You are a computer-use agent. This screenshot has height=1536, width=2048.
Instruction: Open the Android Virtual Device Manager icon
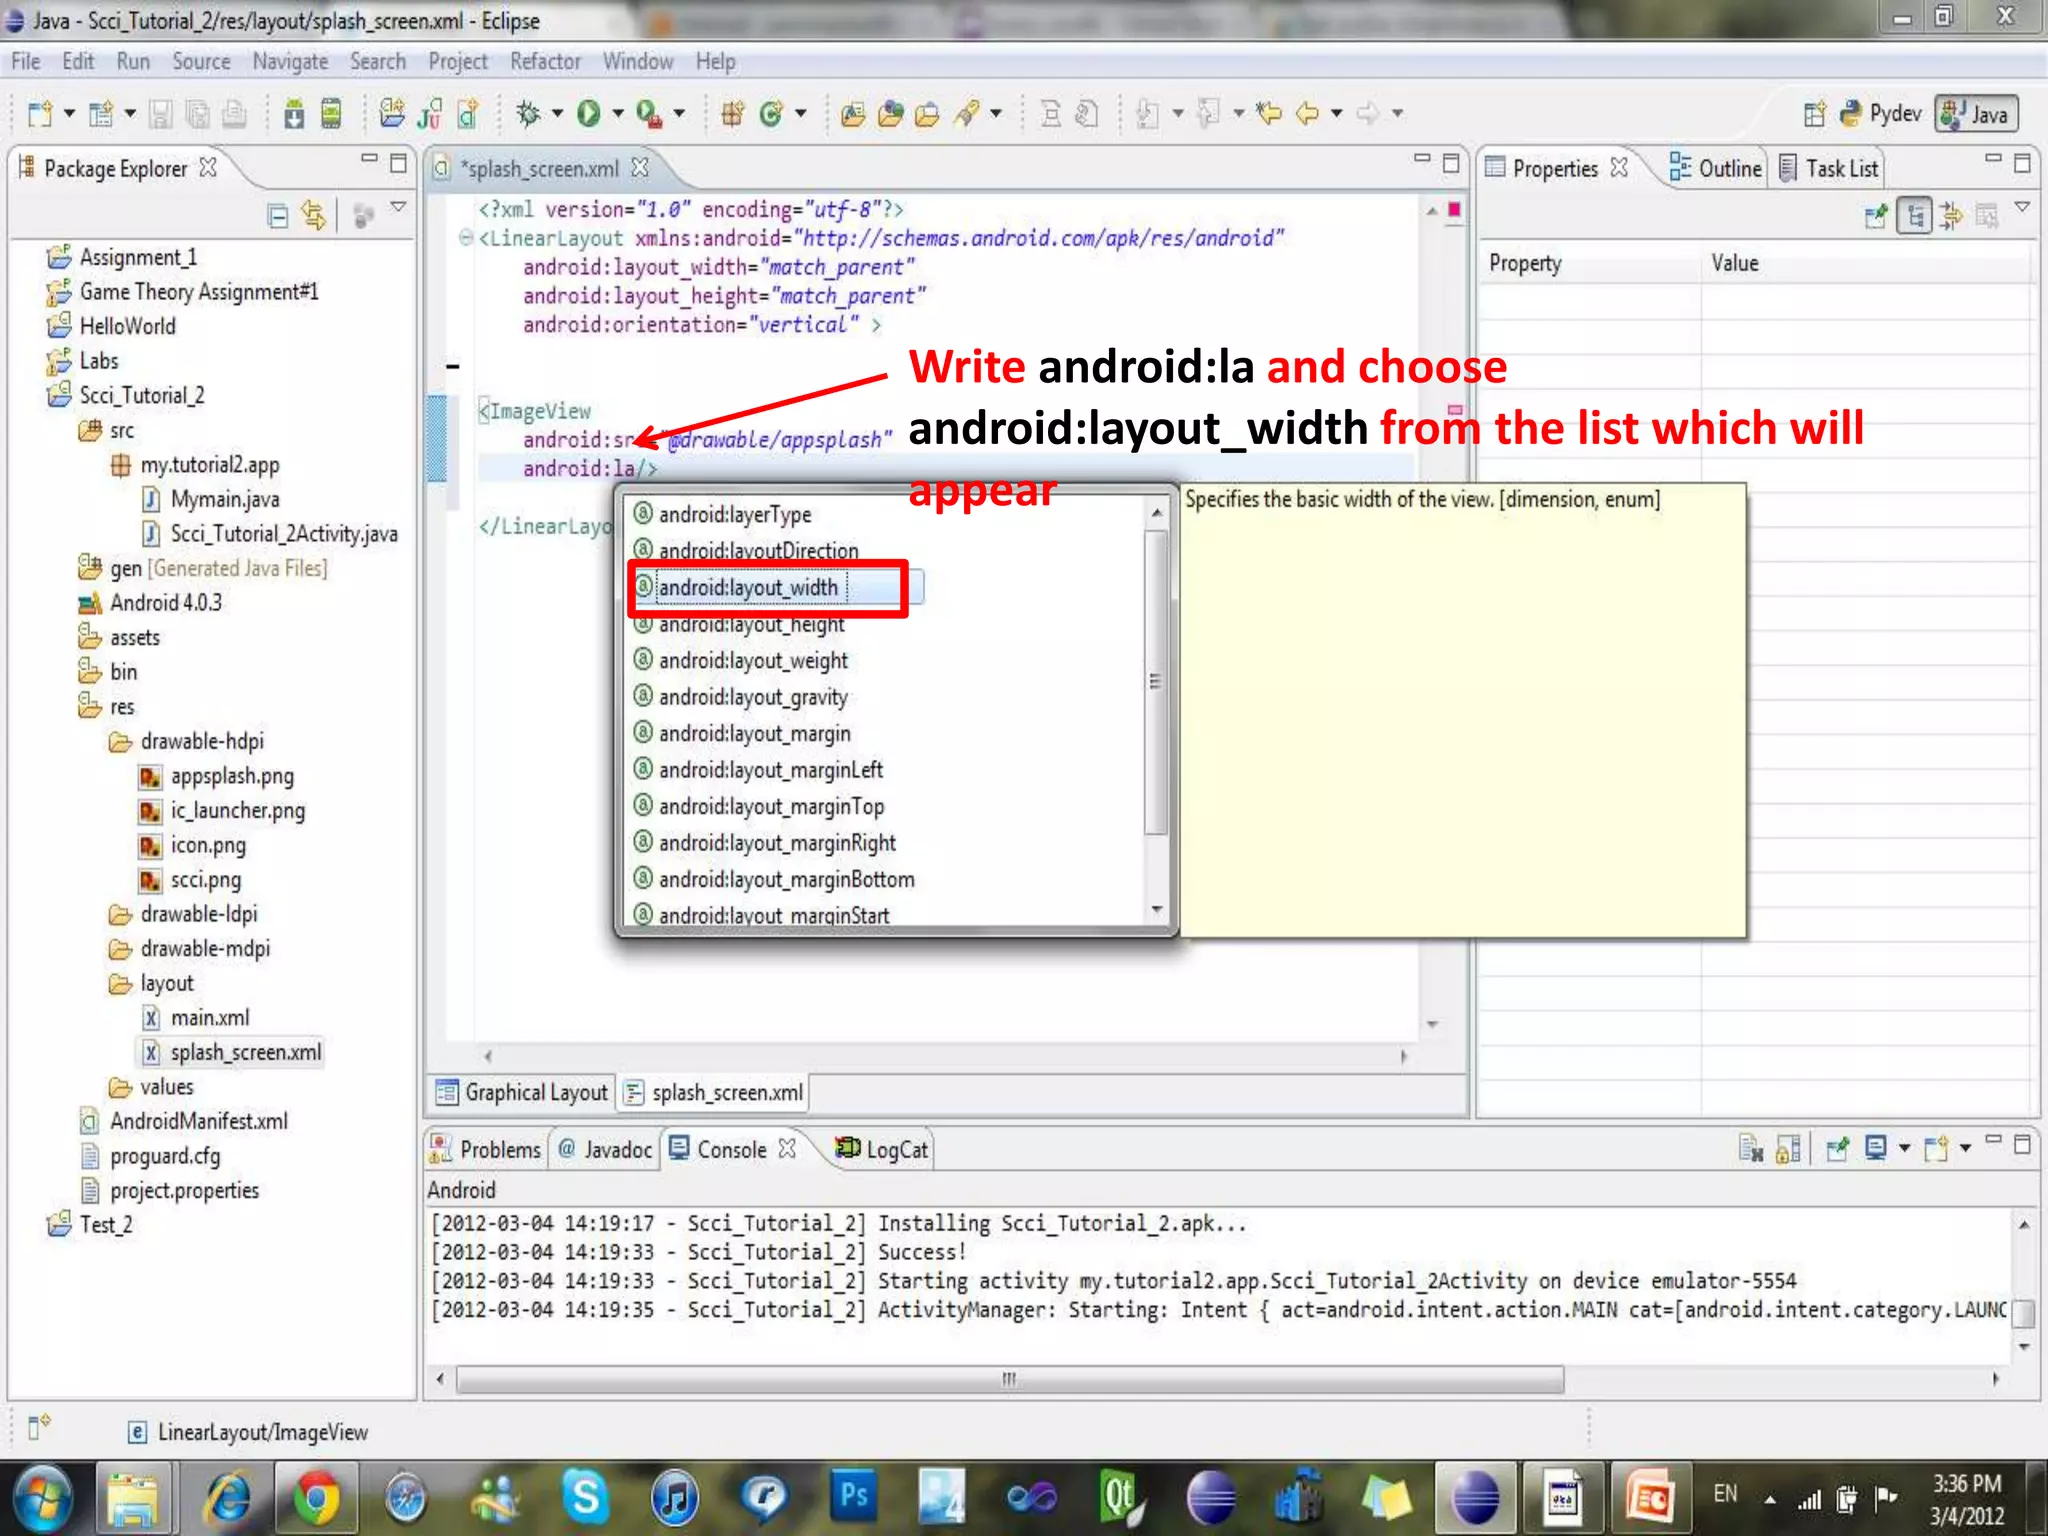click(x=331, y=114)
